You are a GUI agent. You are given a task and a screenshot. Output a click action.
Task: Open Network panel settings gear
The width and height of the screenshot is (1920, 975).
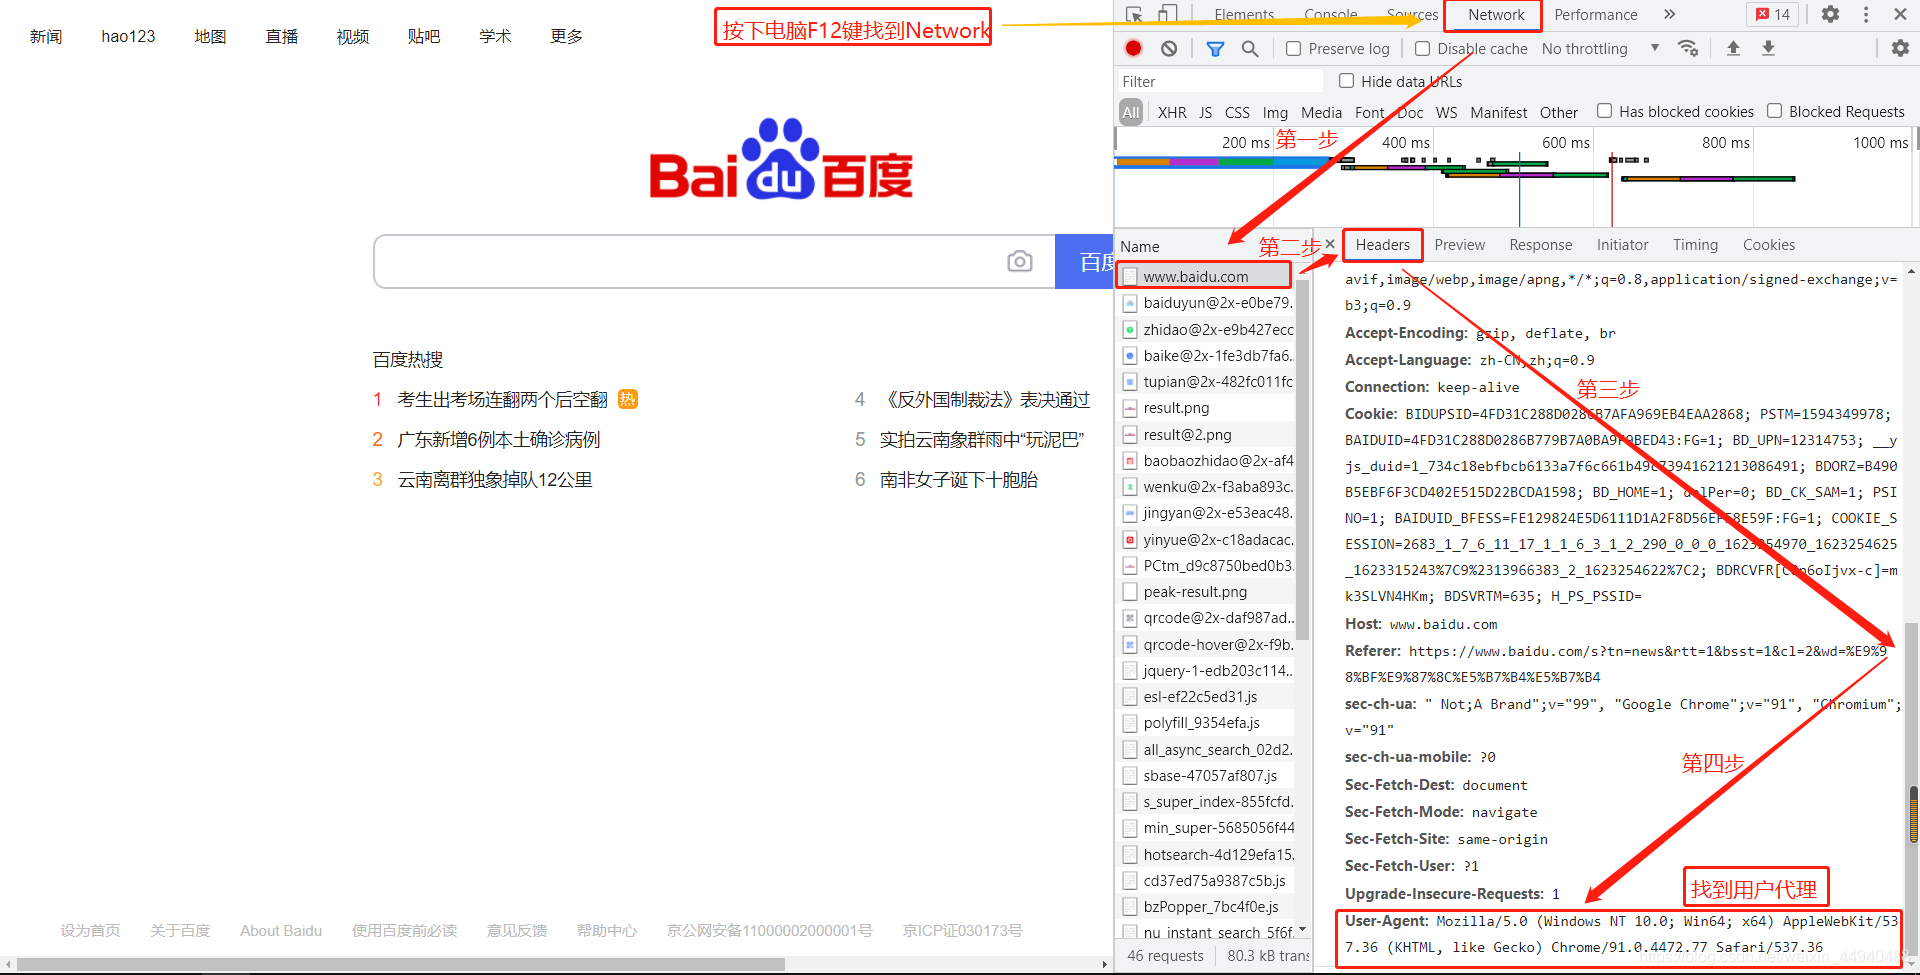(x=1900, y=48)
